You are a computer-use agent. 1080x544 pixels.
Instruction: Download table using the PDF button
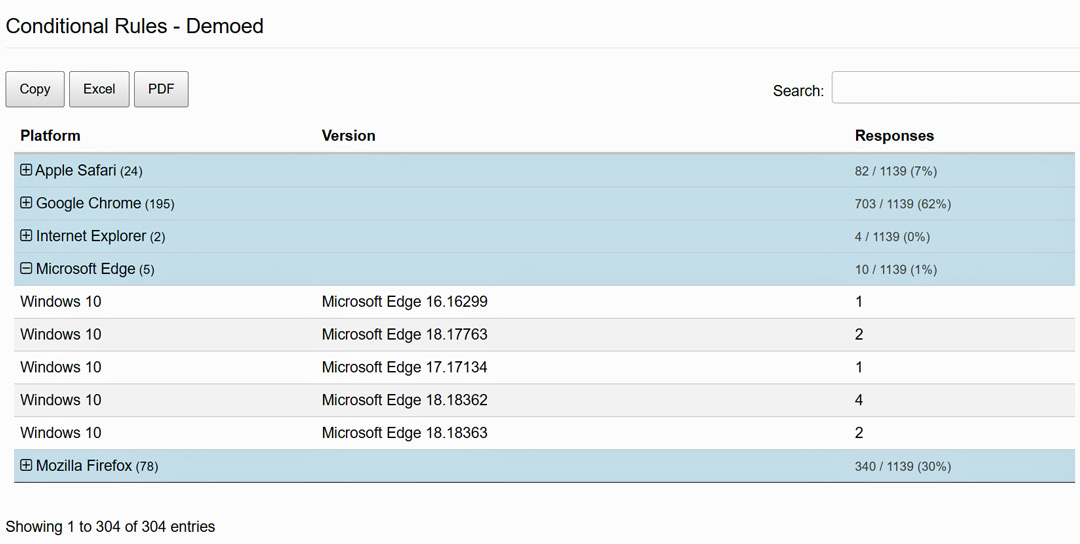(x=161, y=89)
